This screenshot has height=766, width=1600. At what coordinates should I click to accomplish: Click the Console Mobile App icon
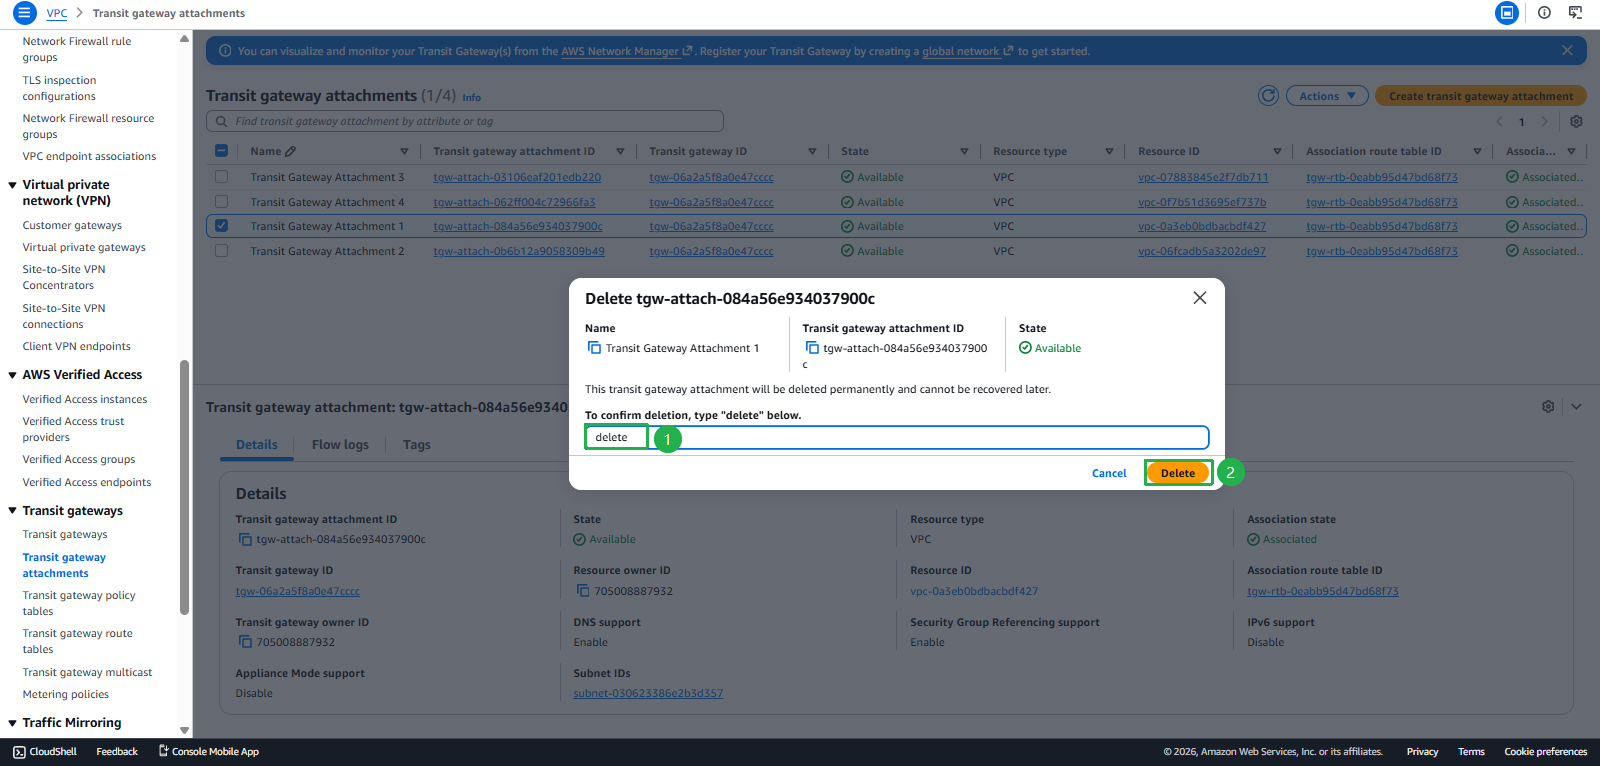click(x=164, y=751)
